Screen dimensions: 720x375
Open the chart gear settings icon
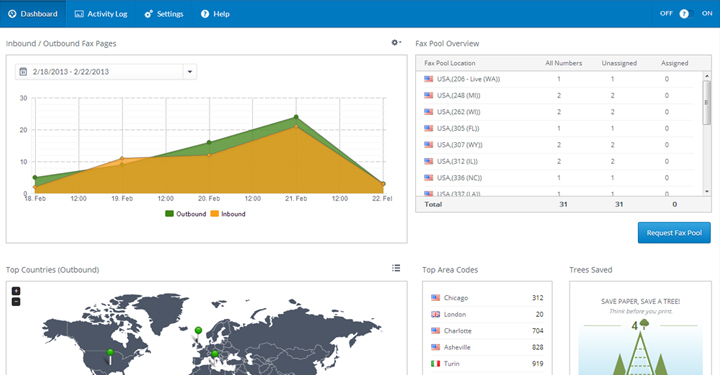coord(396,43)
